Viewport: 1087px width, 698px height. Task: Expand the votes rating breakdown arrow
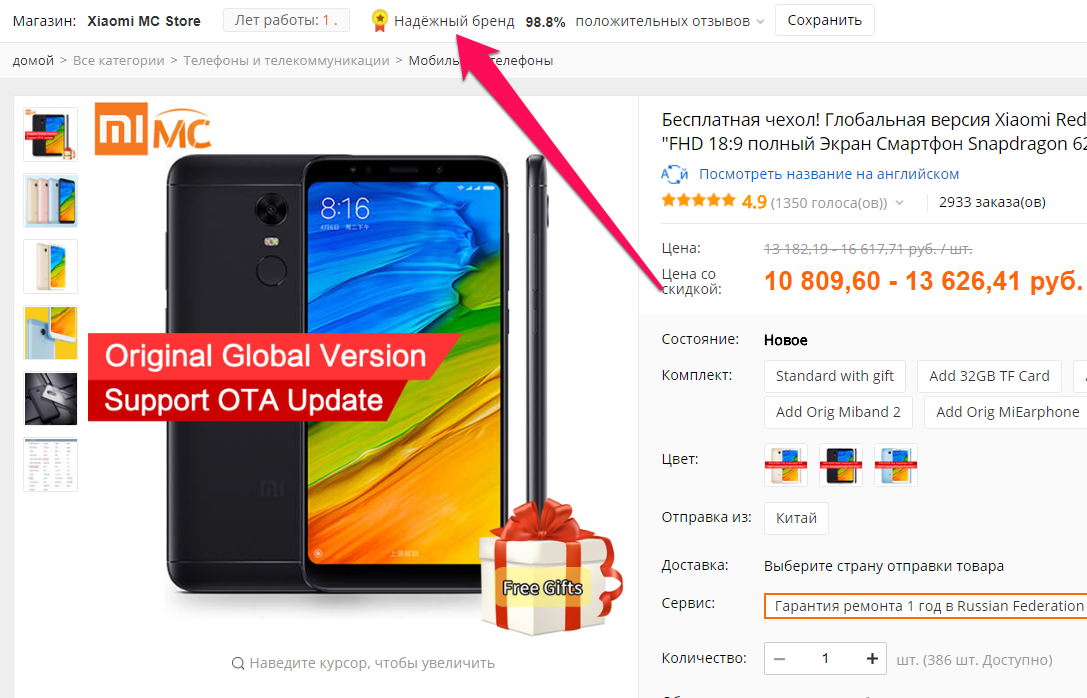(899, 203)
